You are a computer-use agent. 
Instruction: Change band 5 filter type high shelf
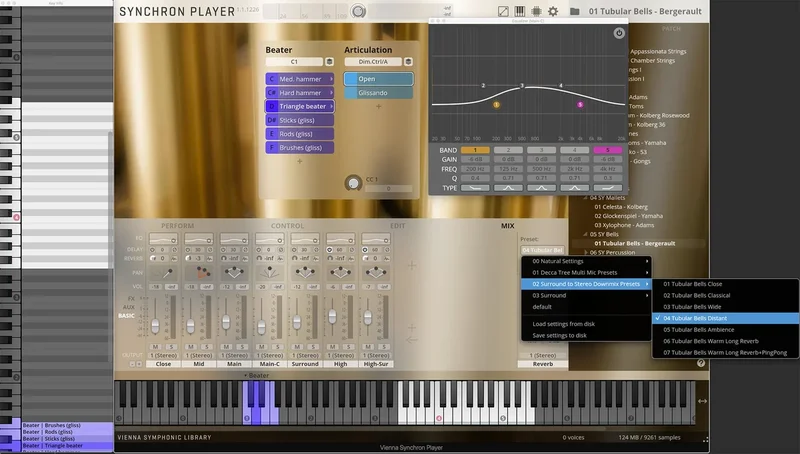click(x=608, y=188)
